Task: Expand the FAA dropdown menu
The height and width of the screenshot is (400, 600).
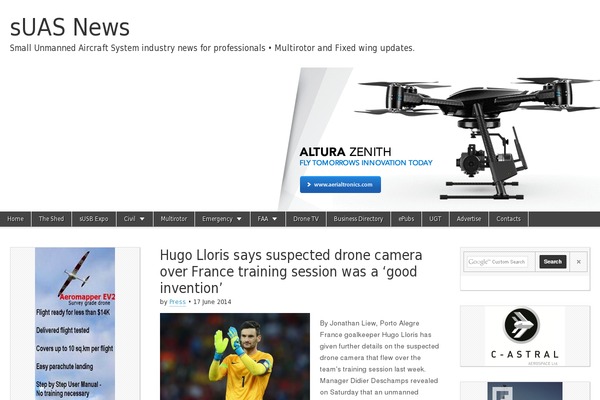Action: tap(267, 219)
